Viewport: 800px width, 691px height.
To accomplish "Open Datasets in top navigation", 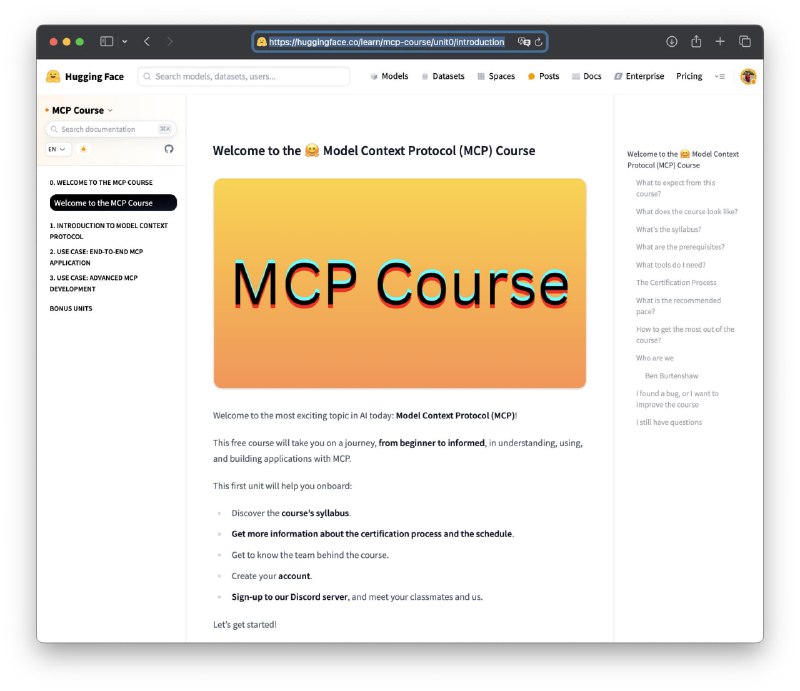I will point(443,76).
